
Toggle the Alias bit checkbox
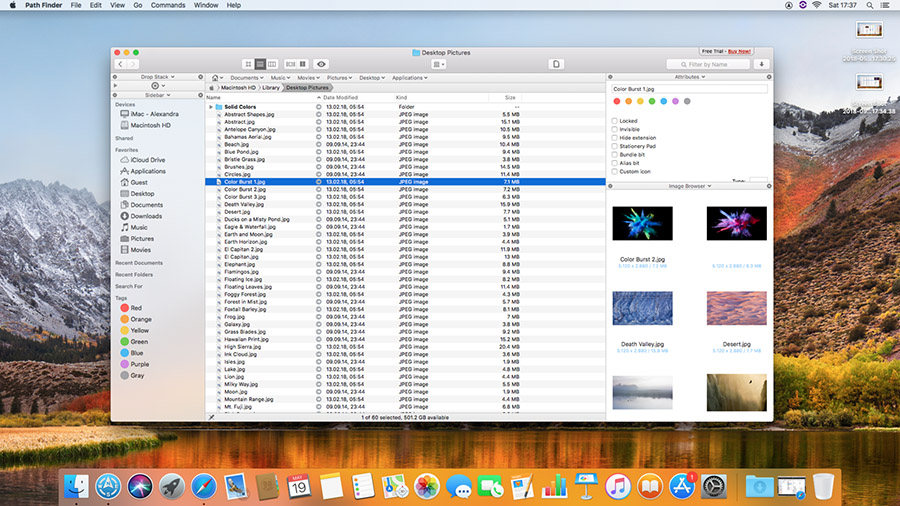(615, 163)
